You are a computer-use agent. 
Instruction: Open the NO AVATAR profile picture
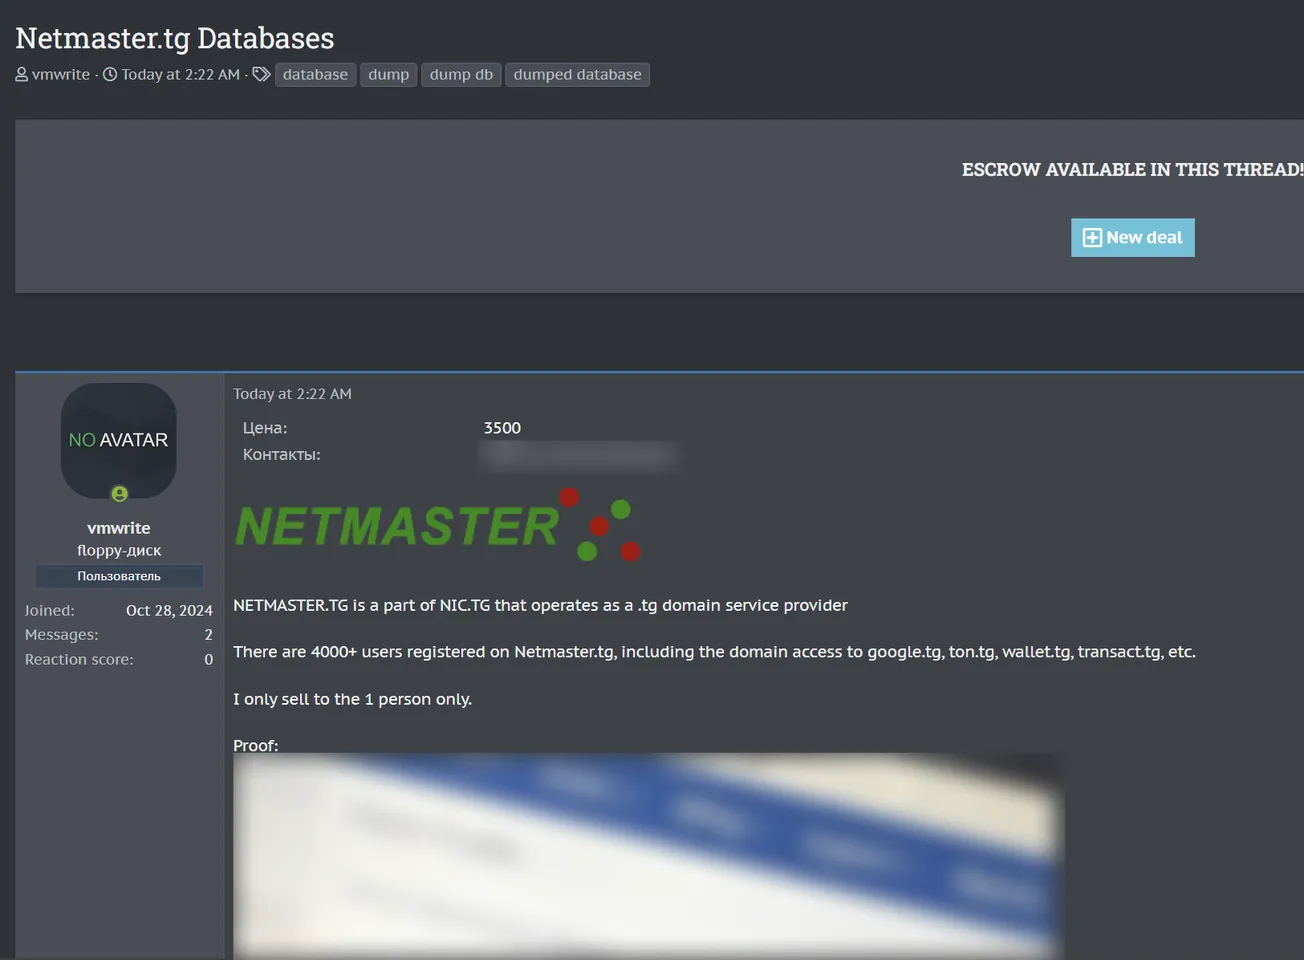point(119,440)
